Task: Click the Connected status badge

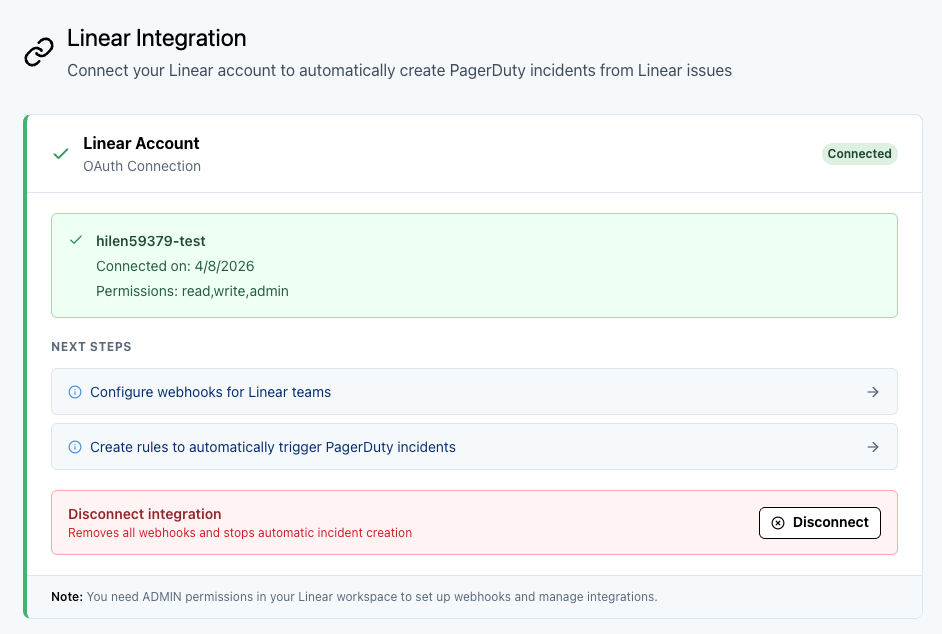Action: pos(859,153)
